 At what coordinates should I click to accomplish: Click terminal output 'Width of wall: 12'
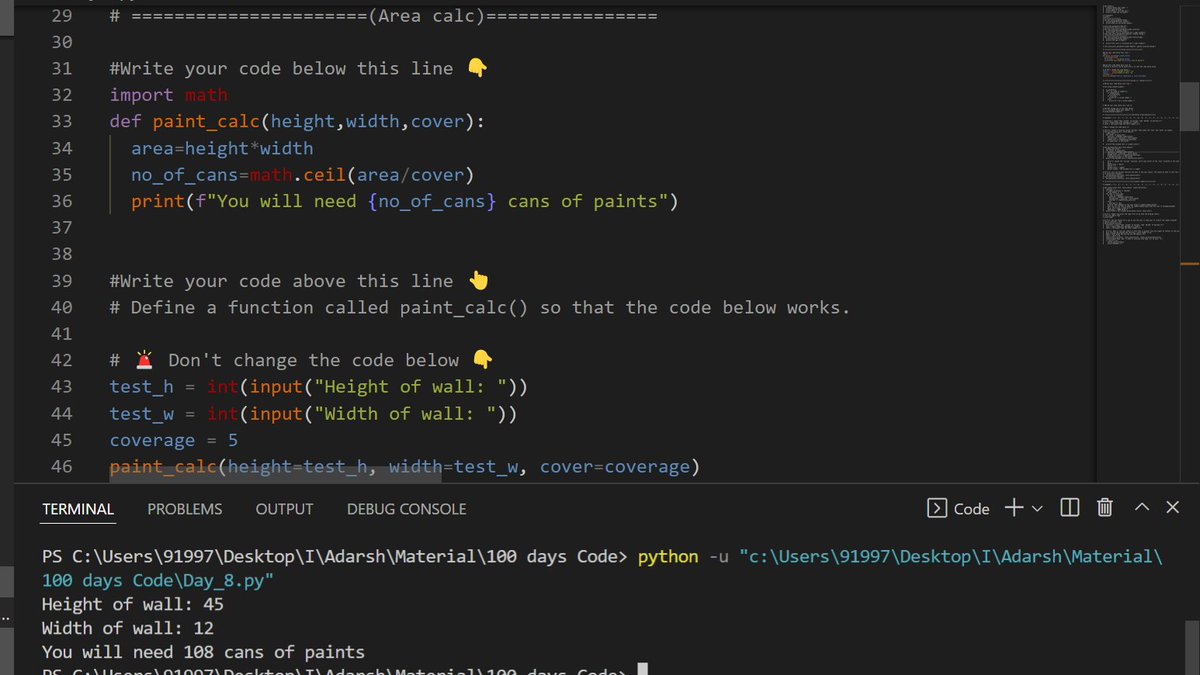(x=128, y=628)
